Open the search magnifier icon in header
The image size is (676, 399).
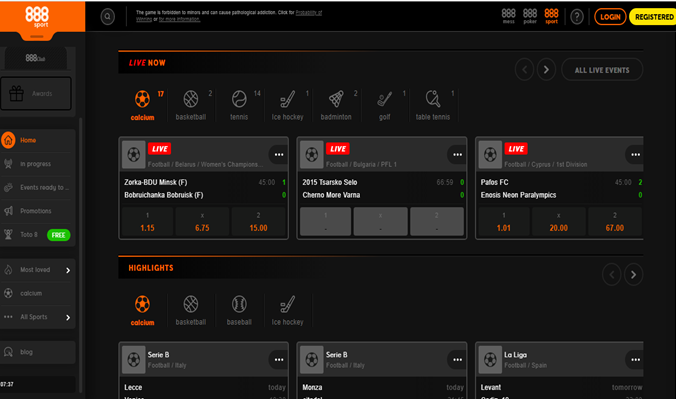[x=107, y=17]
